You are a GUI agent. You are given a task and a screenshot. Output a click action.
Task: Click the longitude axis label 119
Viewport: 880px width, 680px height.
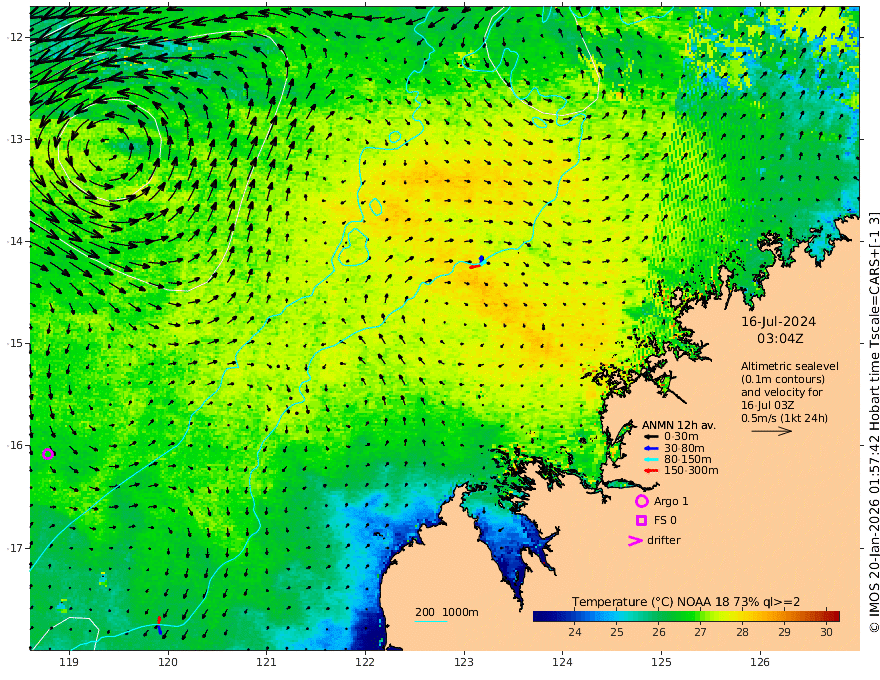(x=69, y=662)
